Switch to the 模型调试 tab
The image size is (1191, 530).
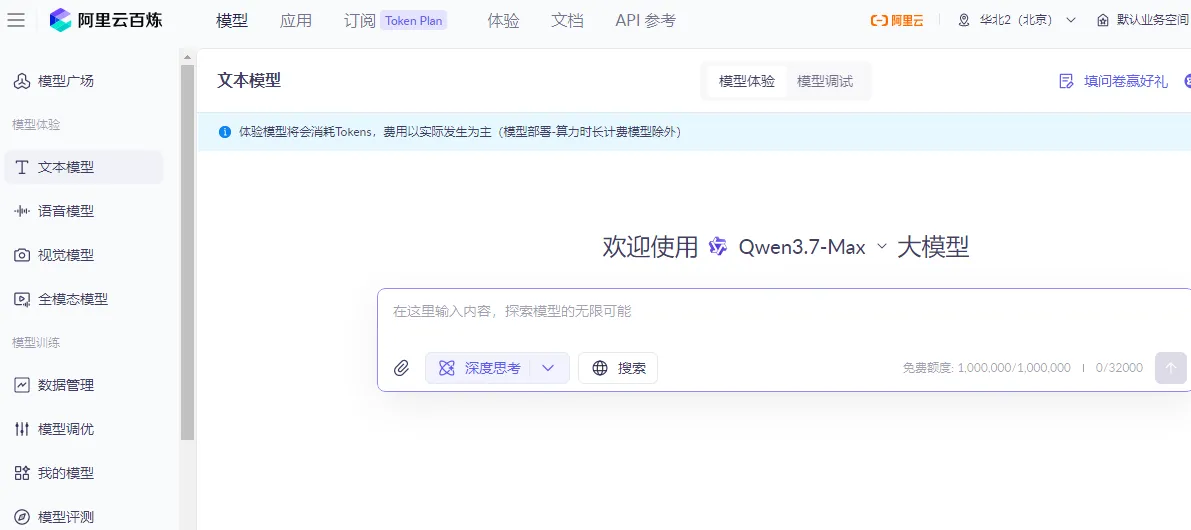[825, 81]
